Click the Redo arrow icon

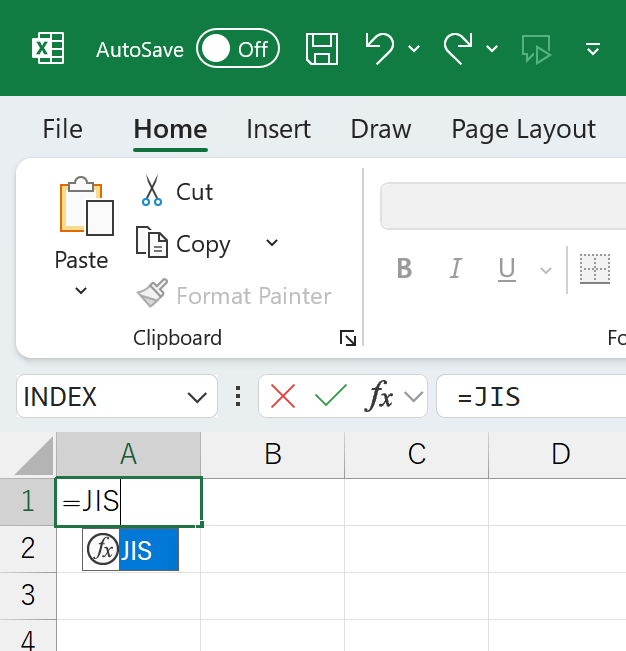(458, 48)
